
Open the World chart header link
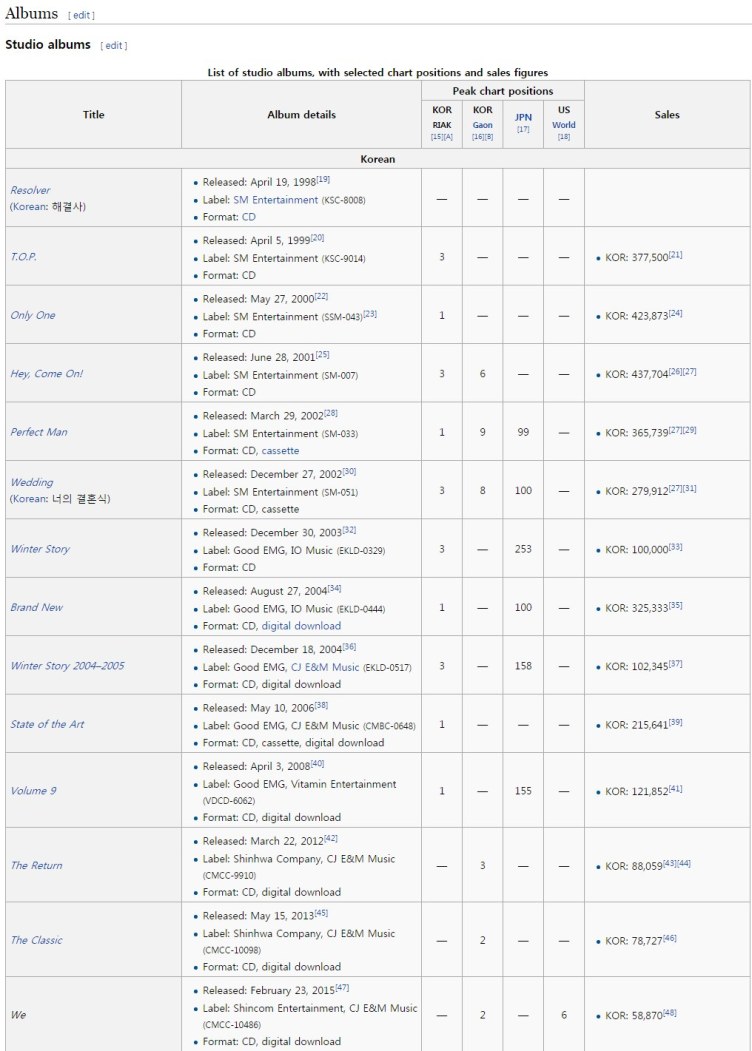pyautogui.click(x=564, y=125)
